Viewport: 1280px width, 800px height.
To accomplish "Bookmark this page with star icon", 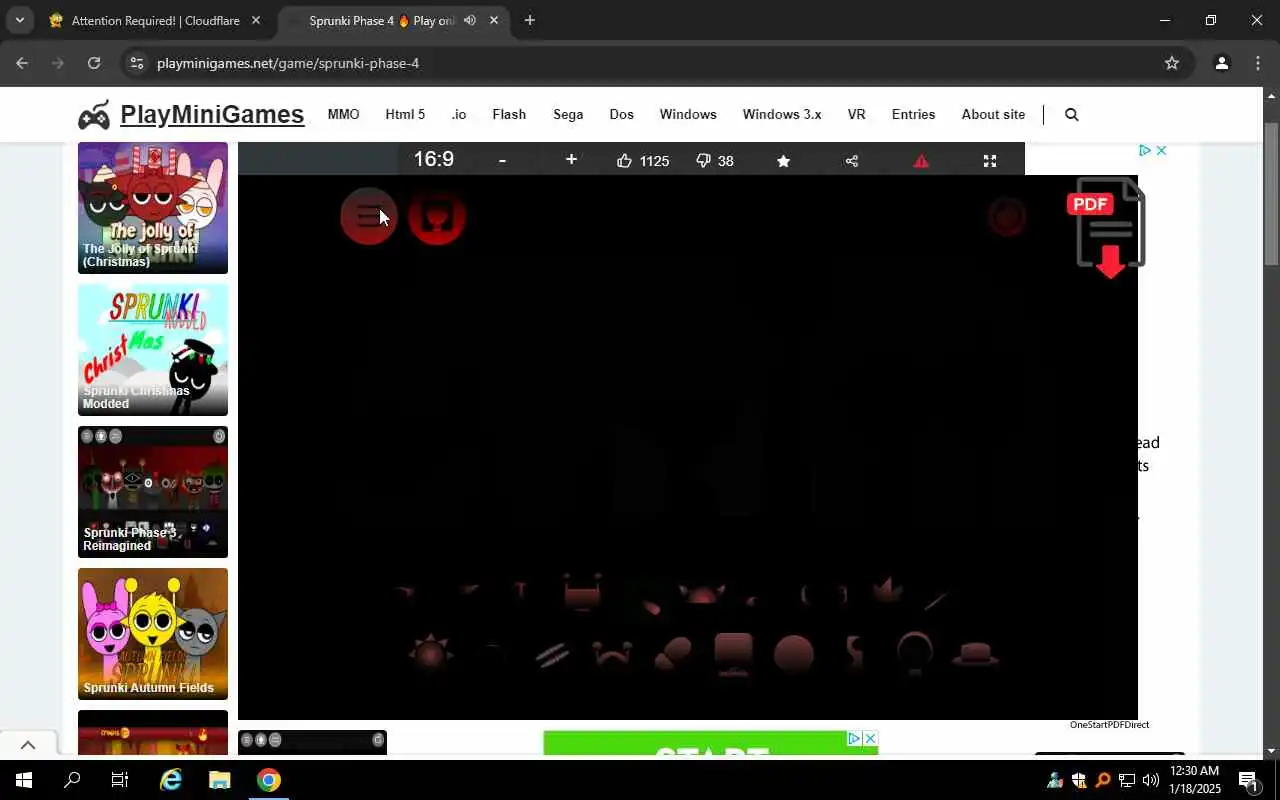I will pyautogui.click(x=1172, y=63).
